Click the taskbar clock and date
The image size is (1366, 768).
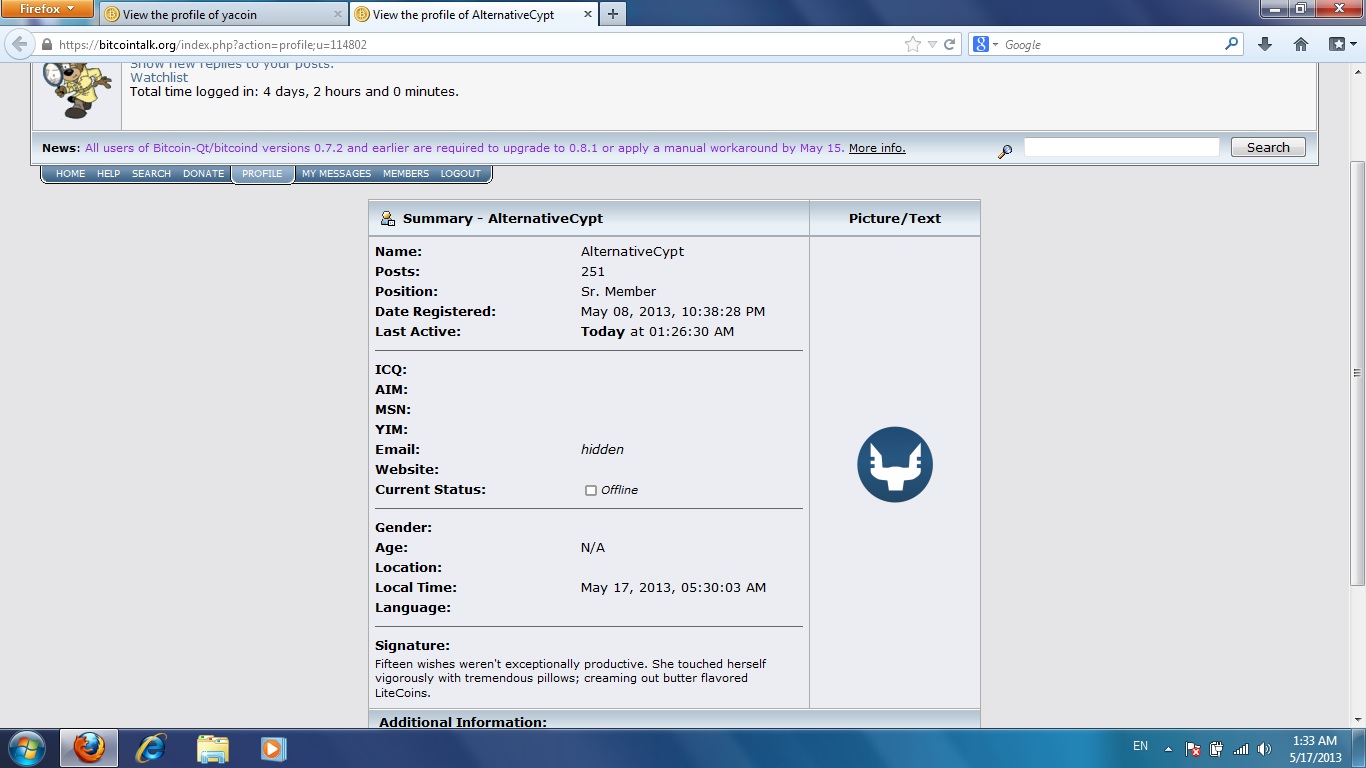tap(1315, 749)
